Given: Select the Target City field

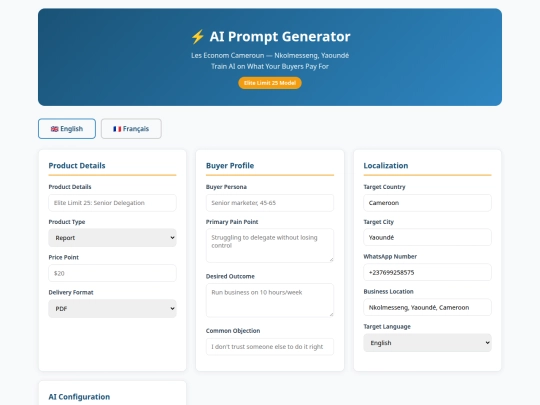Looking at the screenshot, I should (427, 237).
